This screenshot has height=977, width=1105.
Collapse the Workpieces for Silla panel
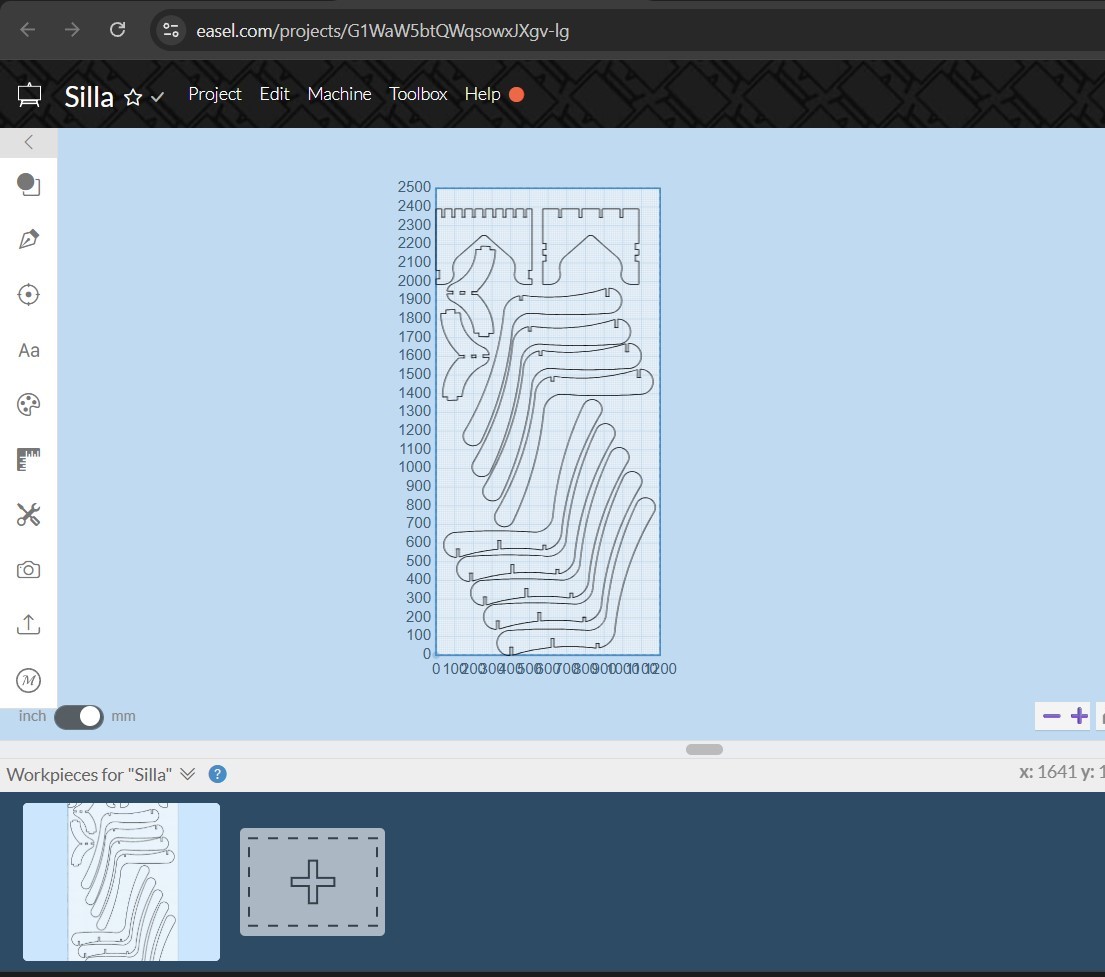189,773
